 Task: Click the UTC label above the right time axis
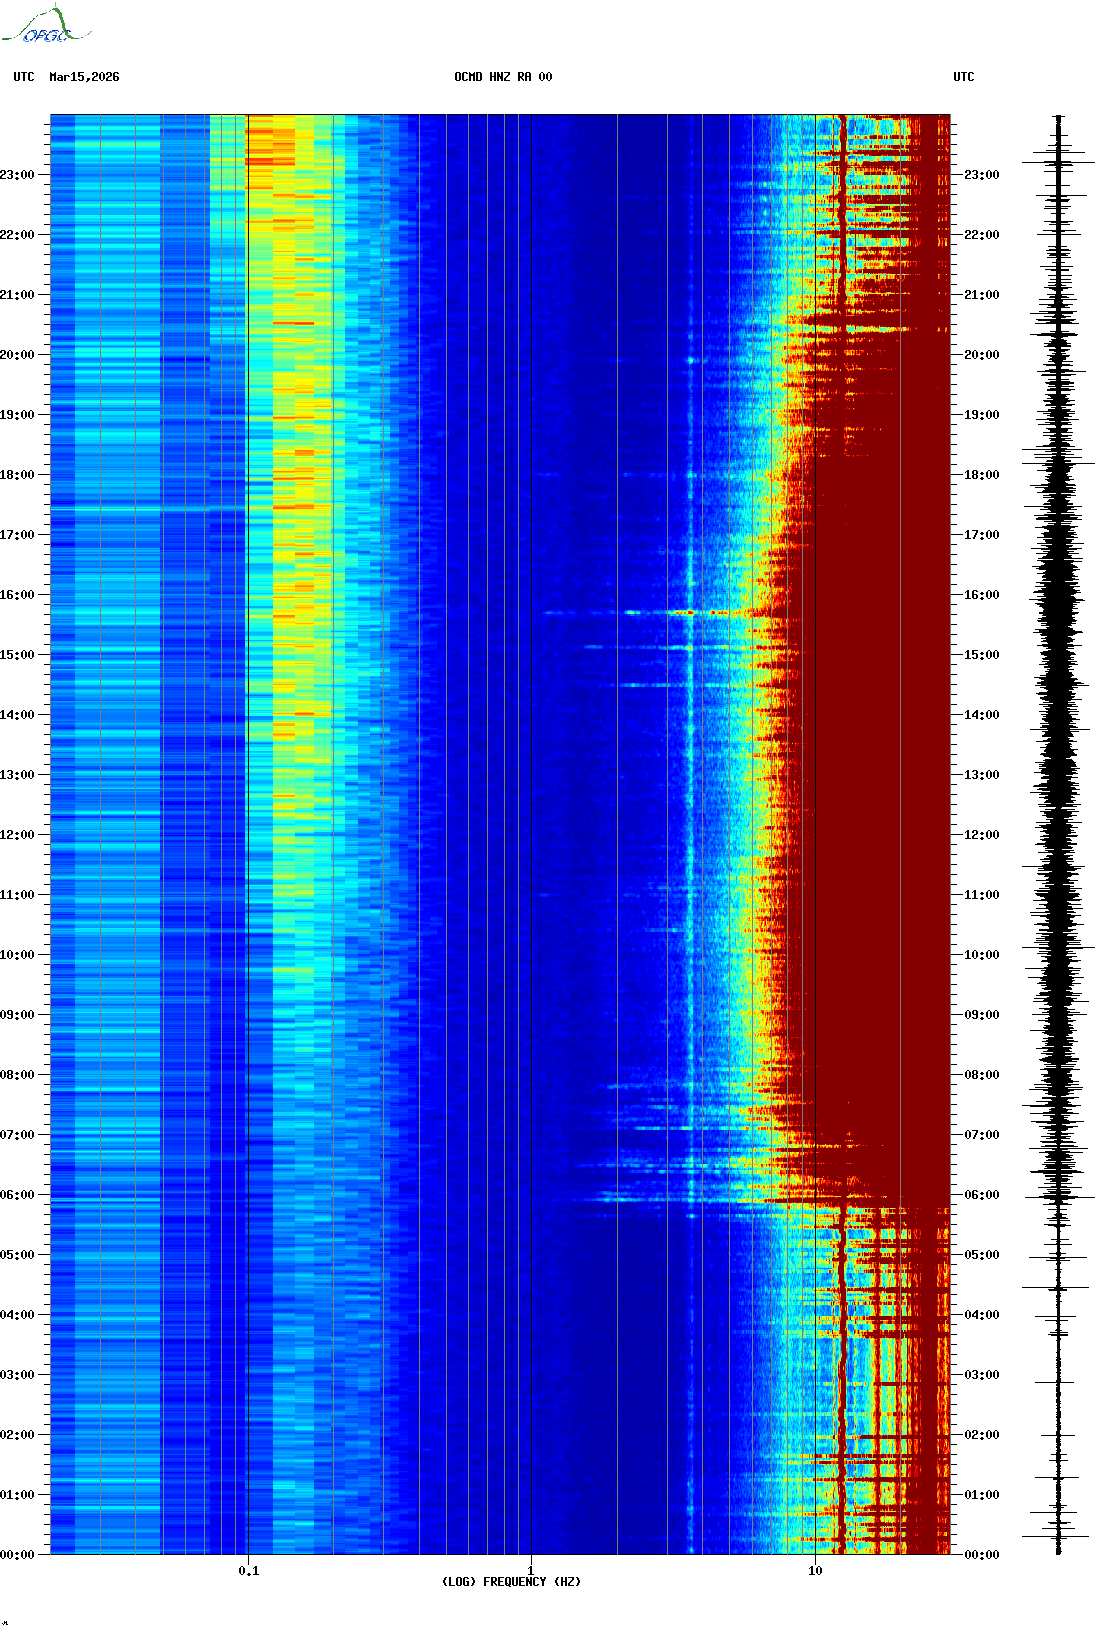(x=964, y=77)
